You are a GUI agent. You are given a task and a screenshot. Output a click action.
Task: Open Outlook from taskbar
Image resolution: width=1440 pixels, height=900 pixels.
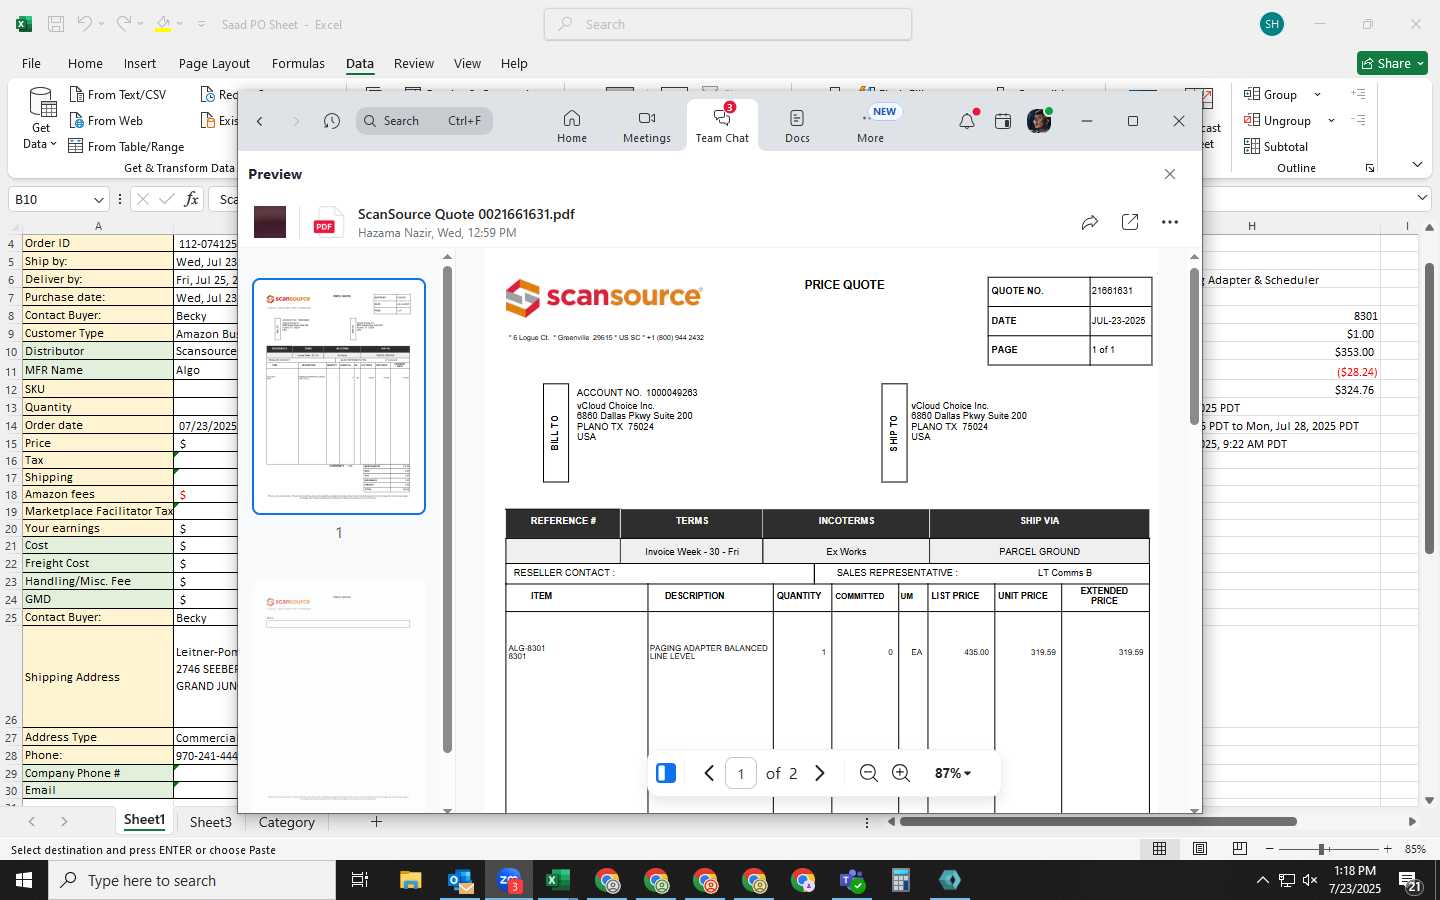click(460, 880)
